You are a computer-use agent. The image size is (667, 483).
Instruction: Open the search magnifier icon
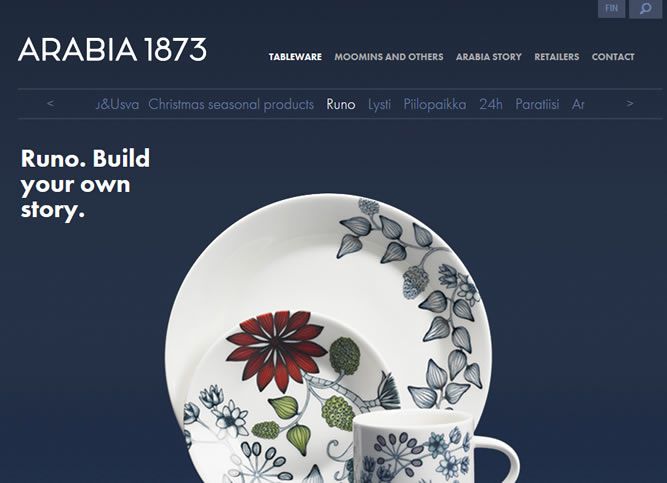point(645,9)
